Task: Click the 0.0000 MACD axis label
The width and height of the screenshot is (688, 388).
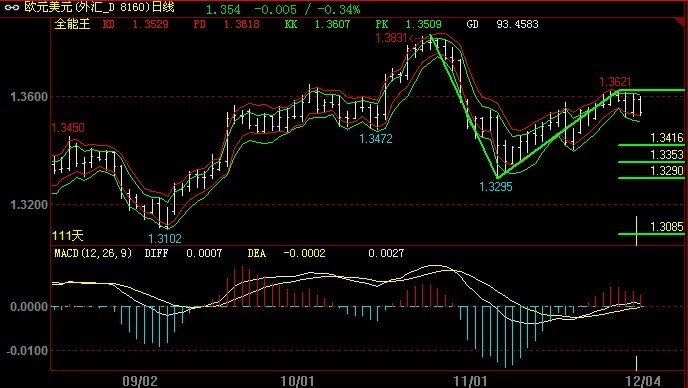Action: 29,307
